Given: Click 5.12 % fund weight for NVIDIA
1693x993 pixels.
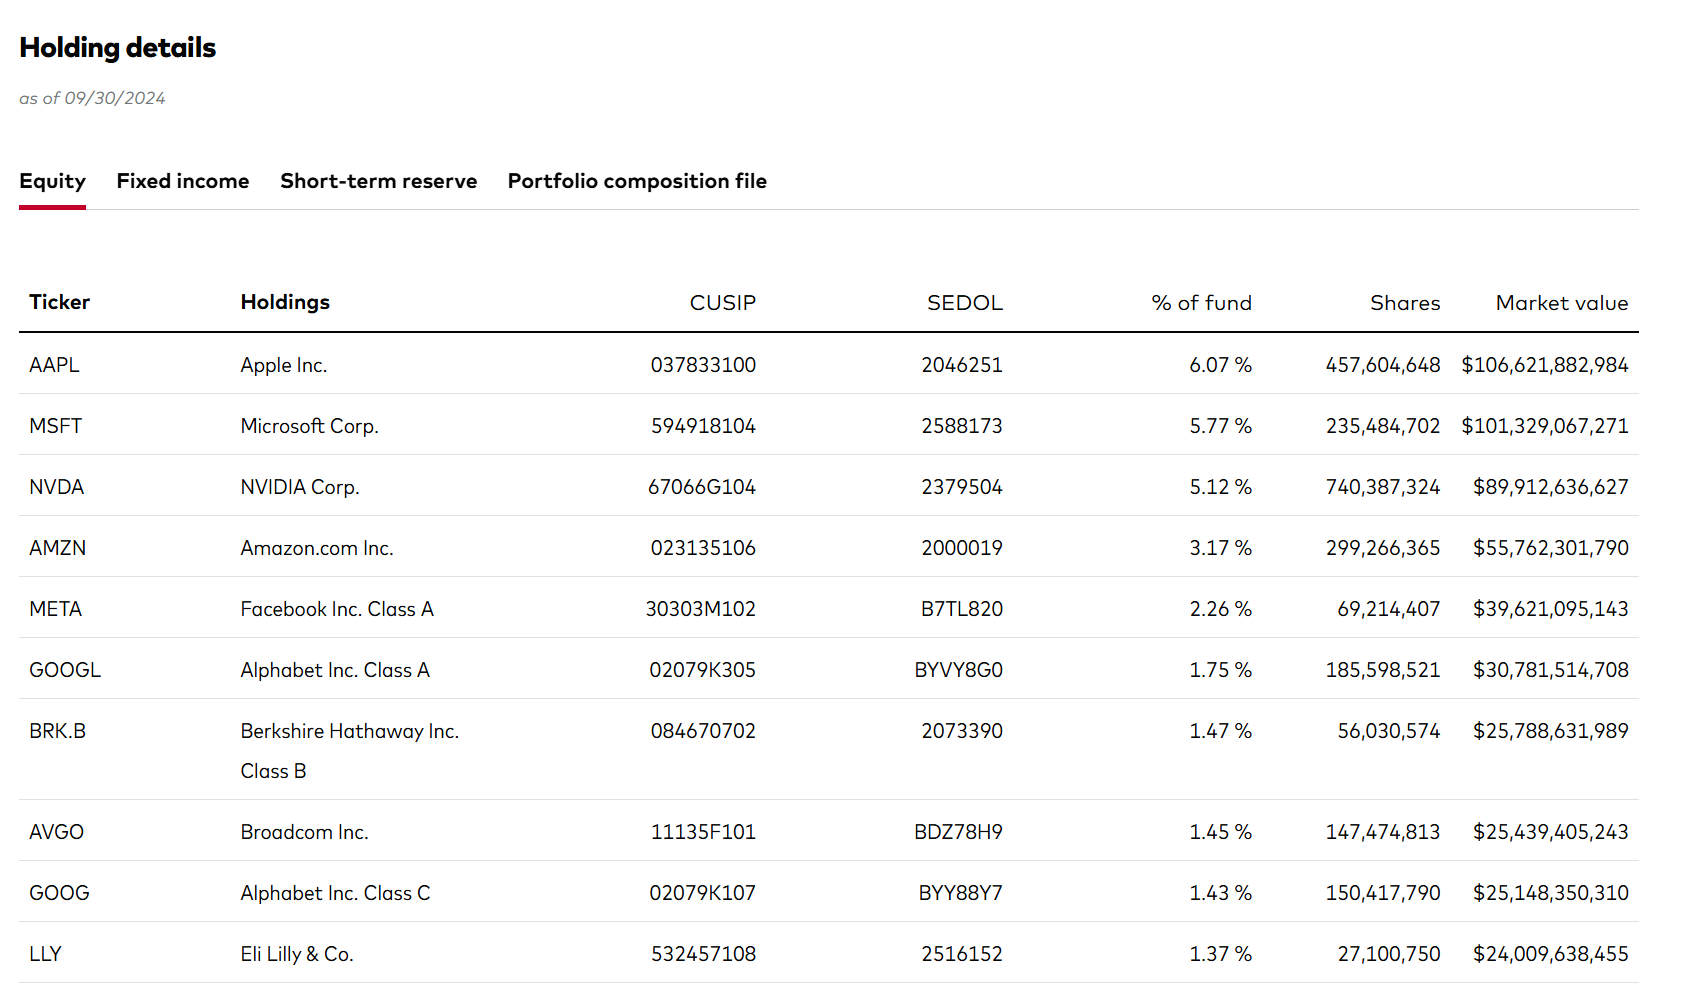Looking at the screenshot, I should point(1220,487).
